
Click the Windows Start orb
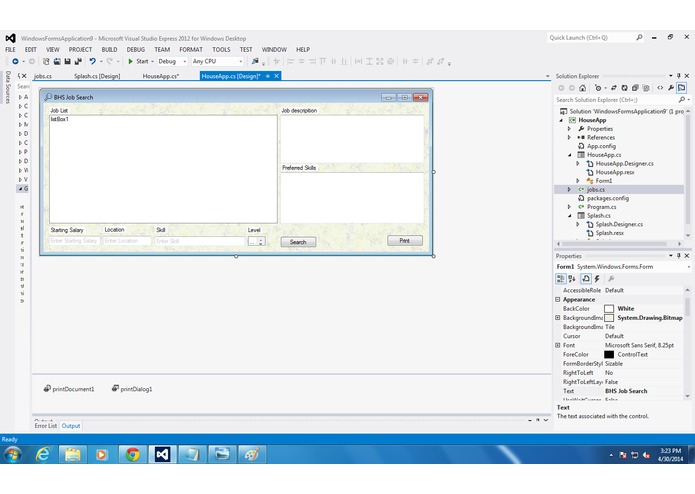[12, 455]
